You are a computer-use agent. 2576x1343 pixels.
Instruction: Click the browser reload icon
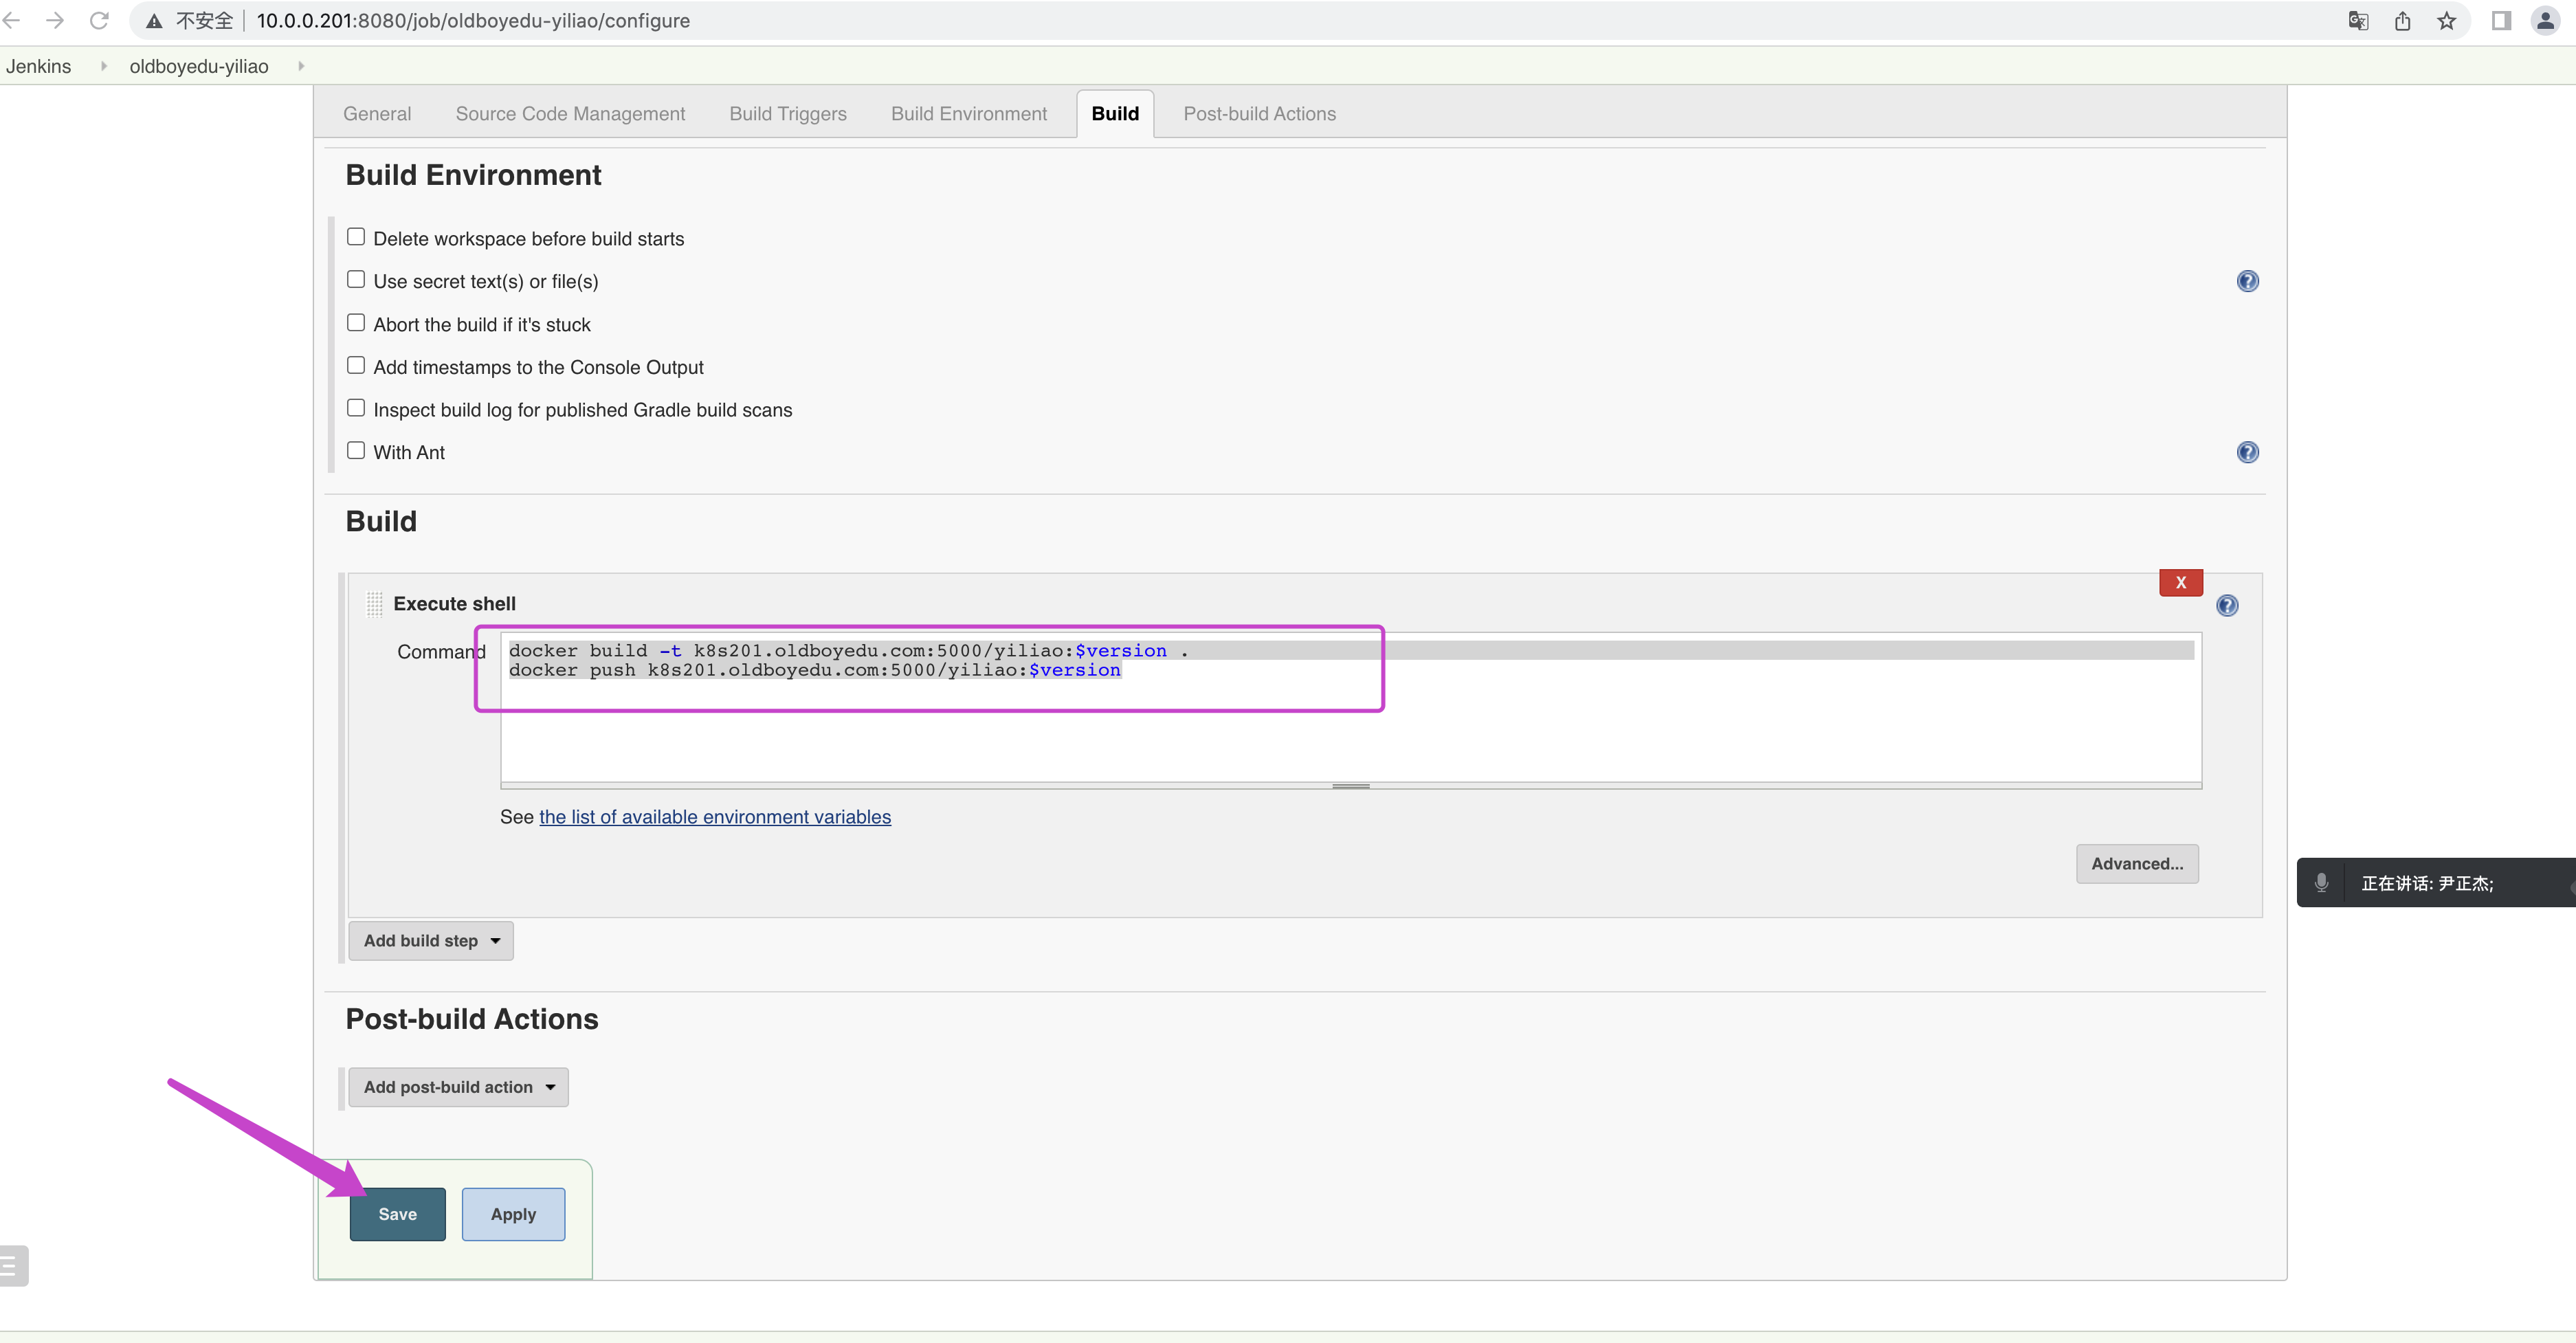99,20
